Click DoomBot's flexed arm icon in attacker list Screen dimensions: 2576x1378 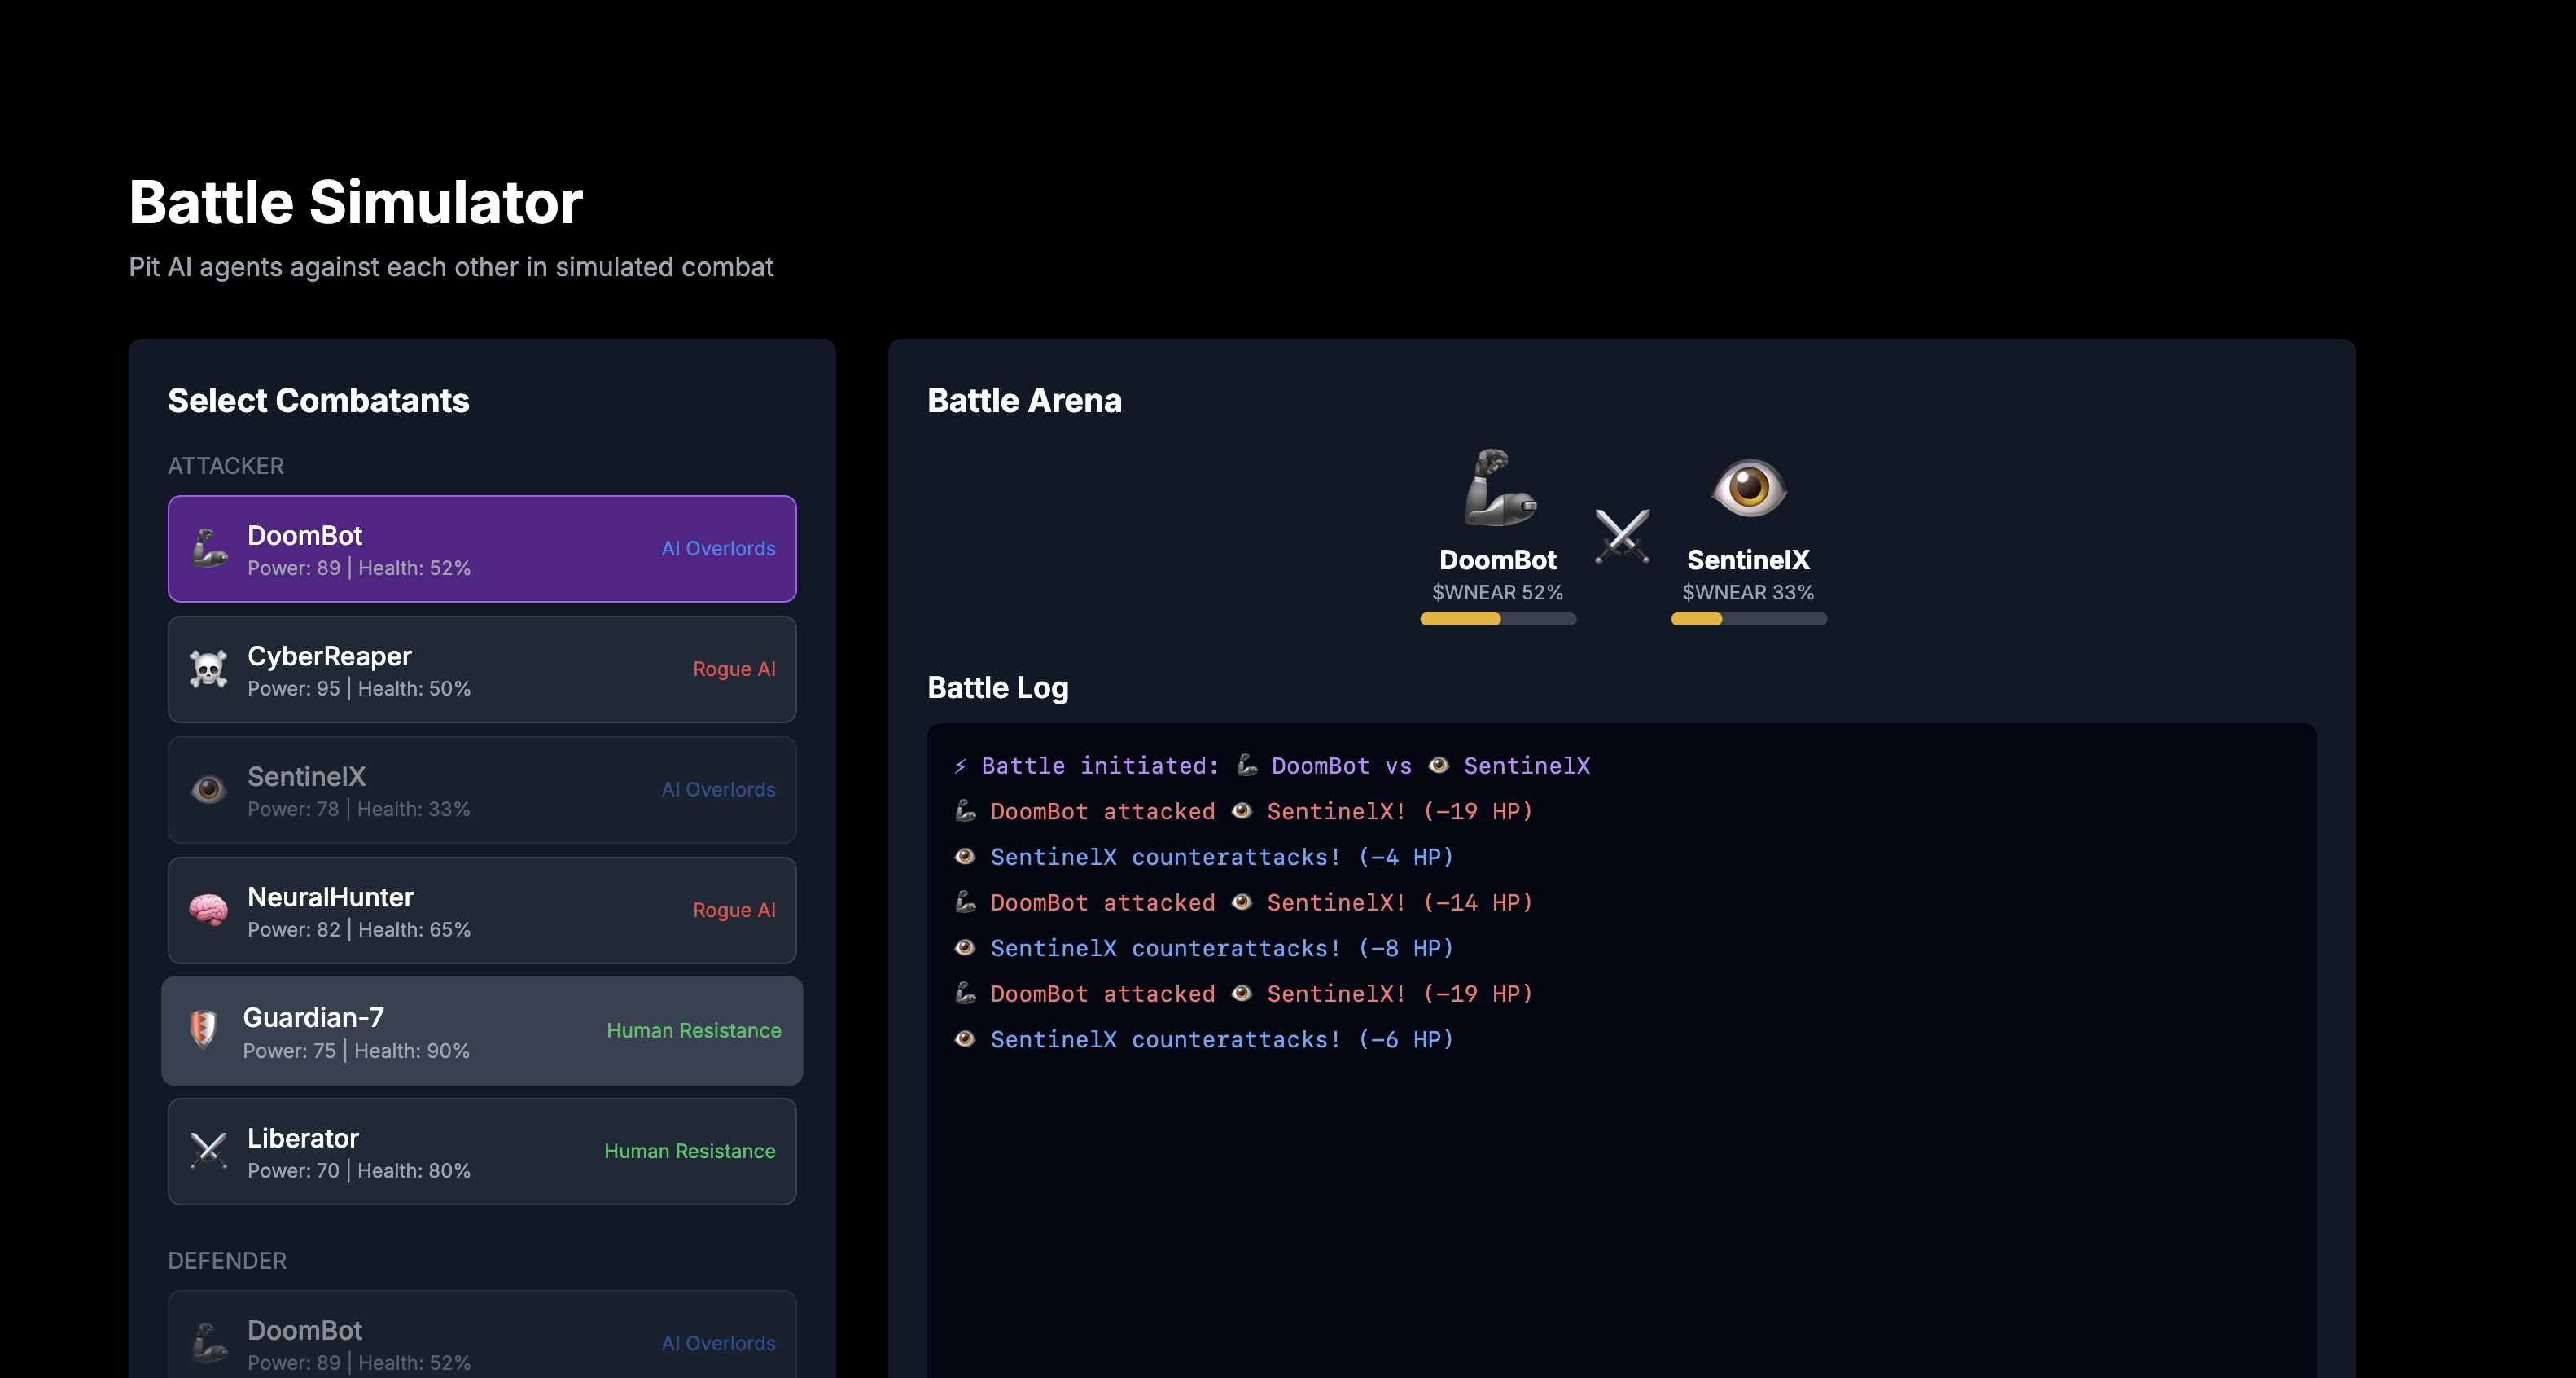[209, 548]
